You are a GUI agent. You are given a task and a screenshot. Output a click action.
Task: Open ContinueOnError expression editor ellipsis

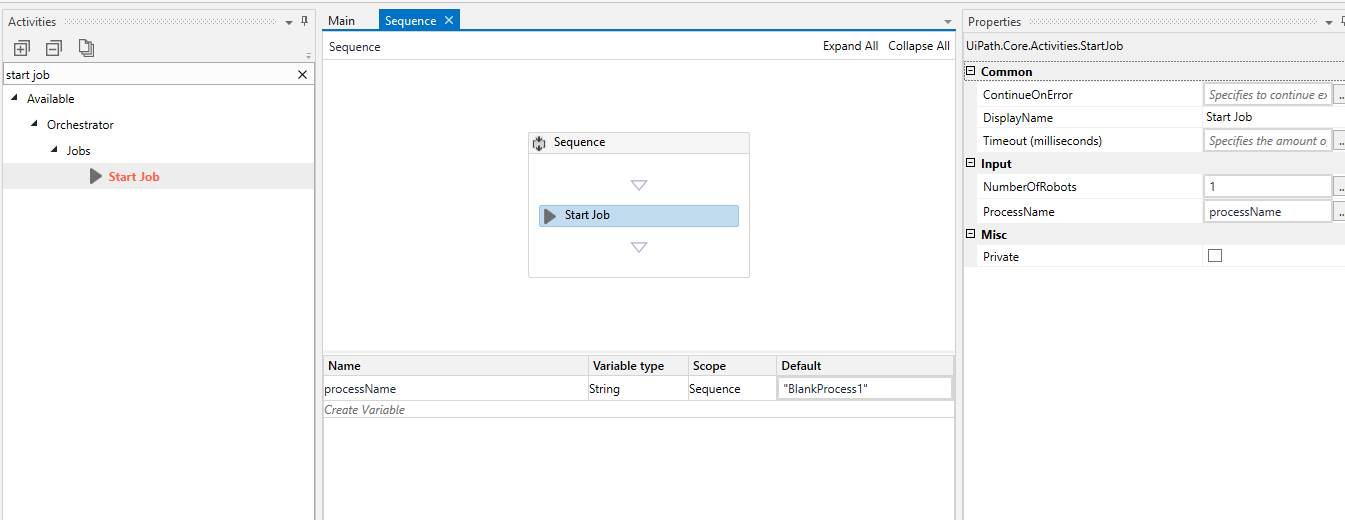(x=1340, y=95)
